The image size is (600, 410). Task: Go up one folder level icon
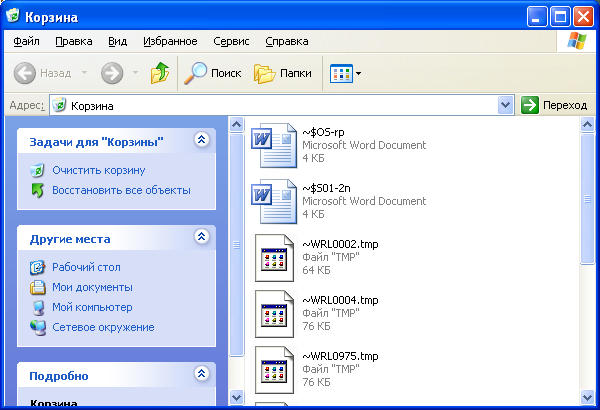pos(160,73)
